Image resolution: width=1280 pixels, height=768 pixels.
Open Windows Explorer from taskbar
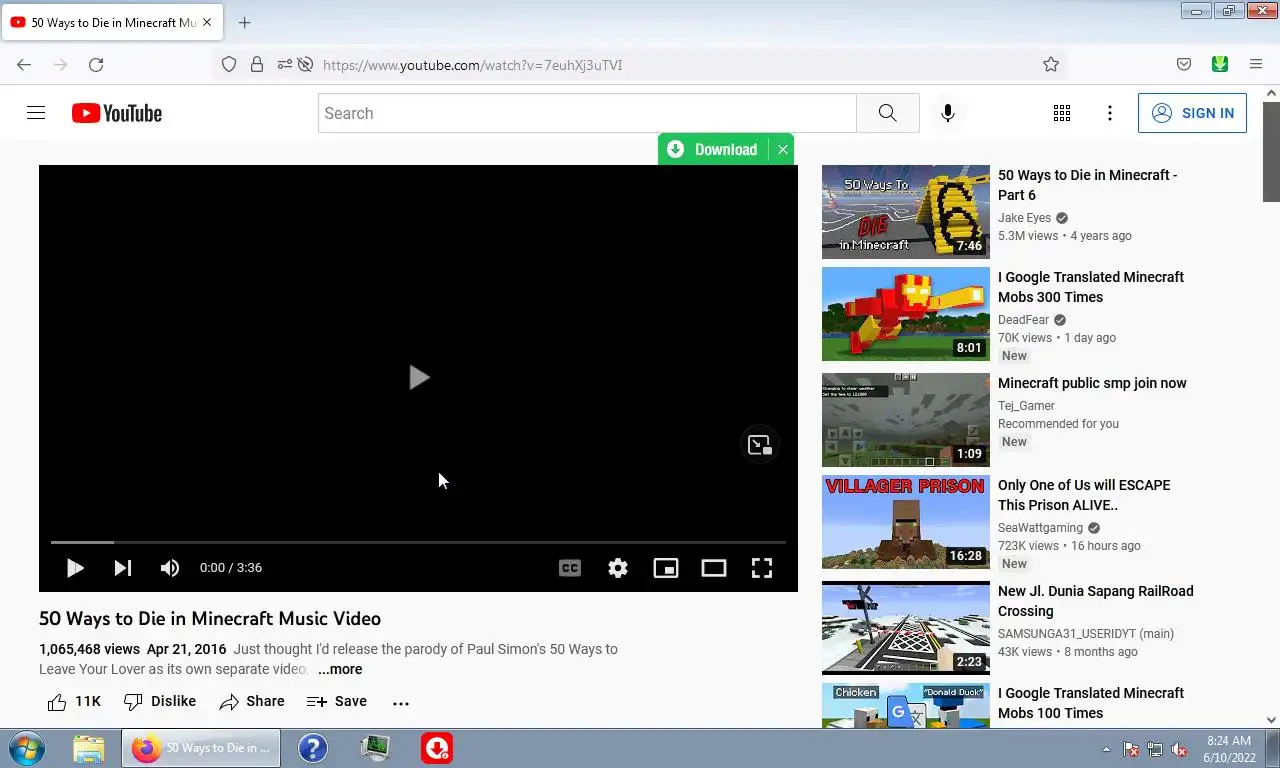[x=89, y=748]
